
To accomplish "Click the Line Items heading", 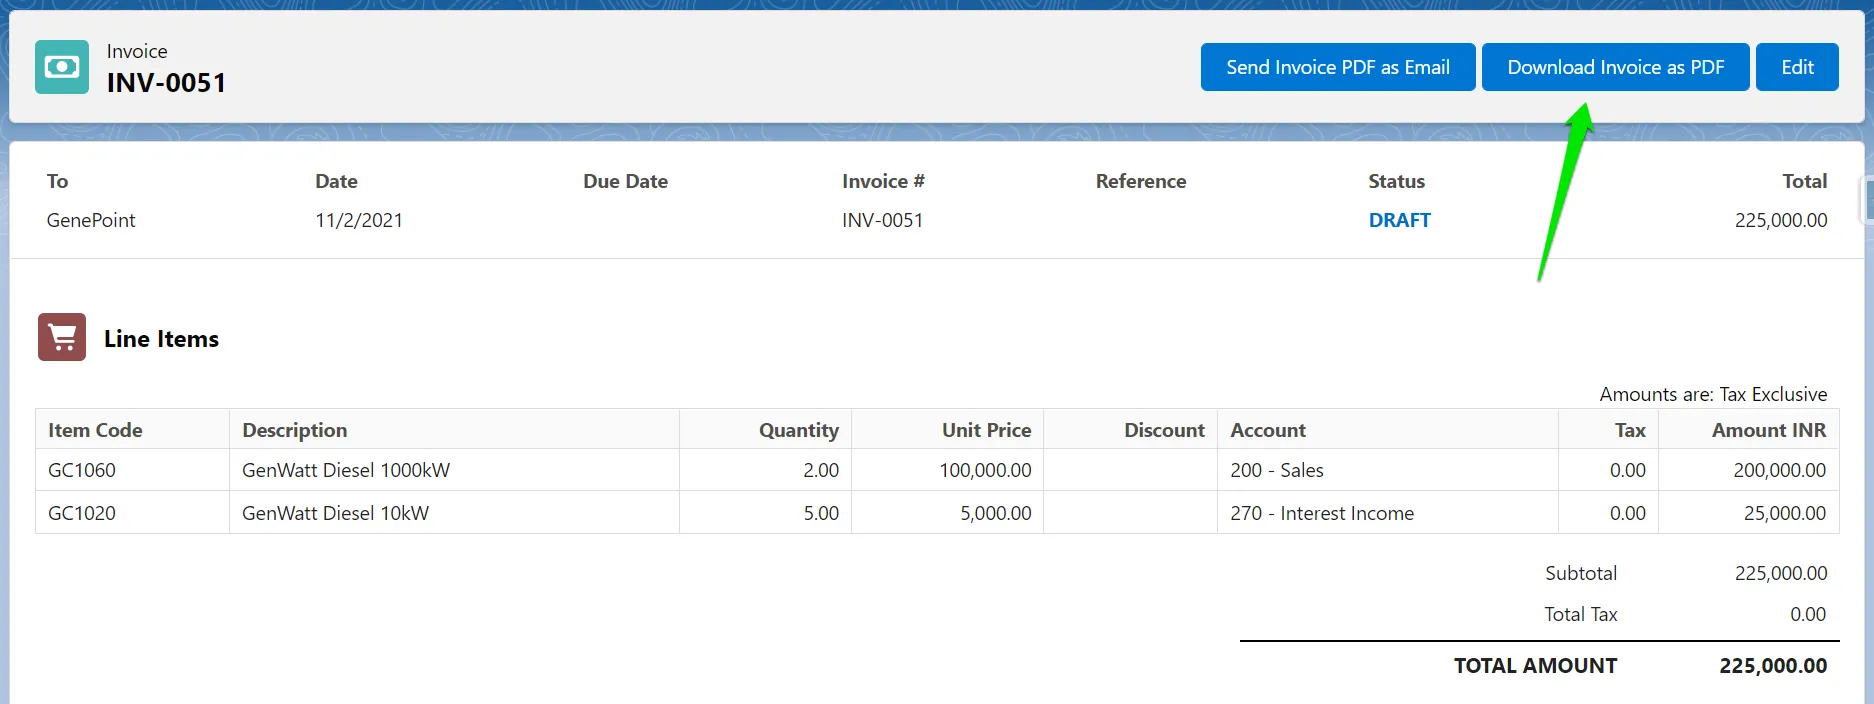I will (x=161, y=338).
